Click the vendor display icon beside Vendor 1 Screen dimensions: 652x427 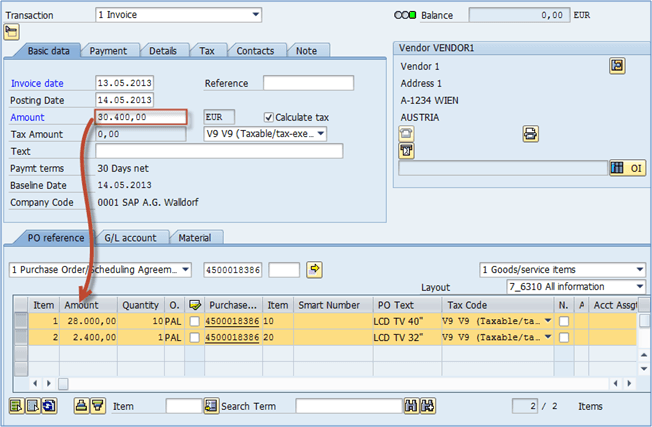click(617, 66)
